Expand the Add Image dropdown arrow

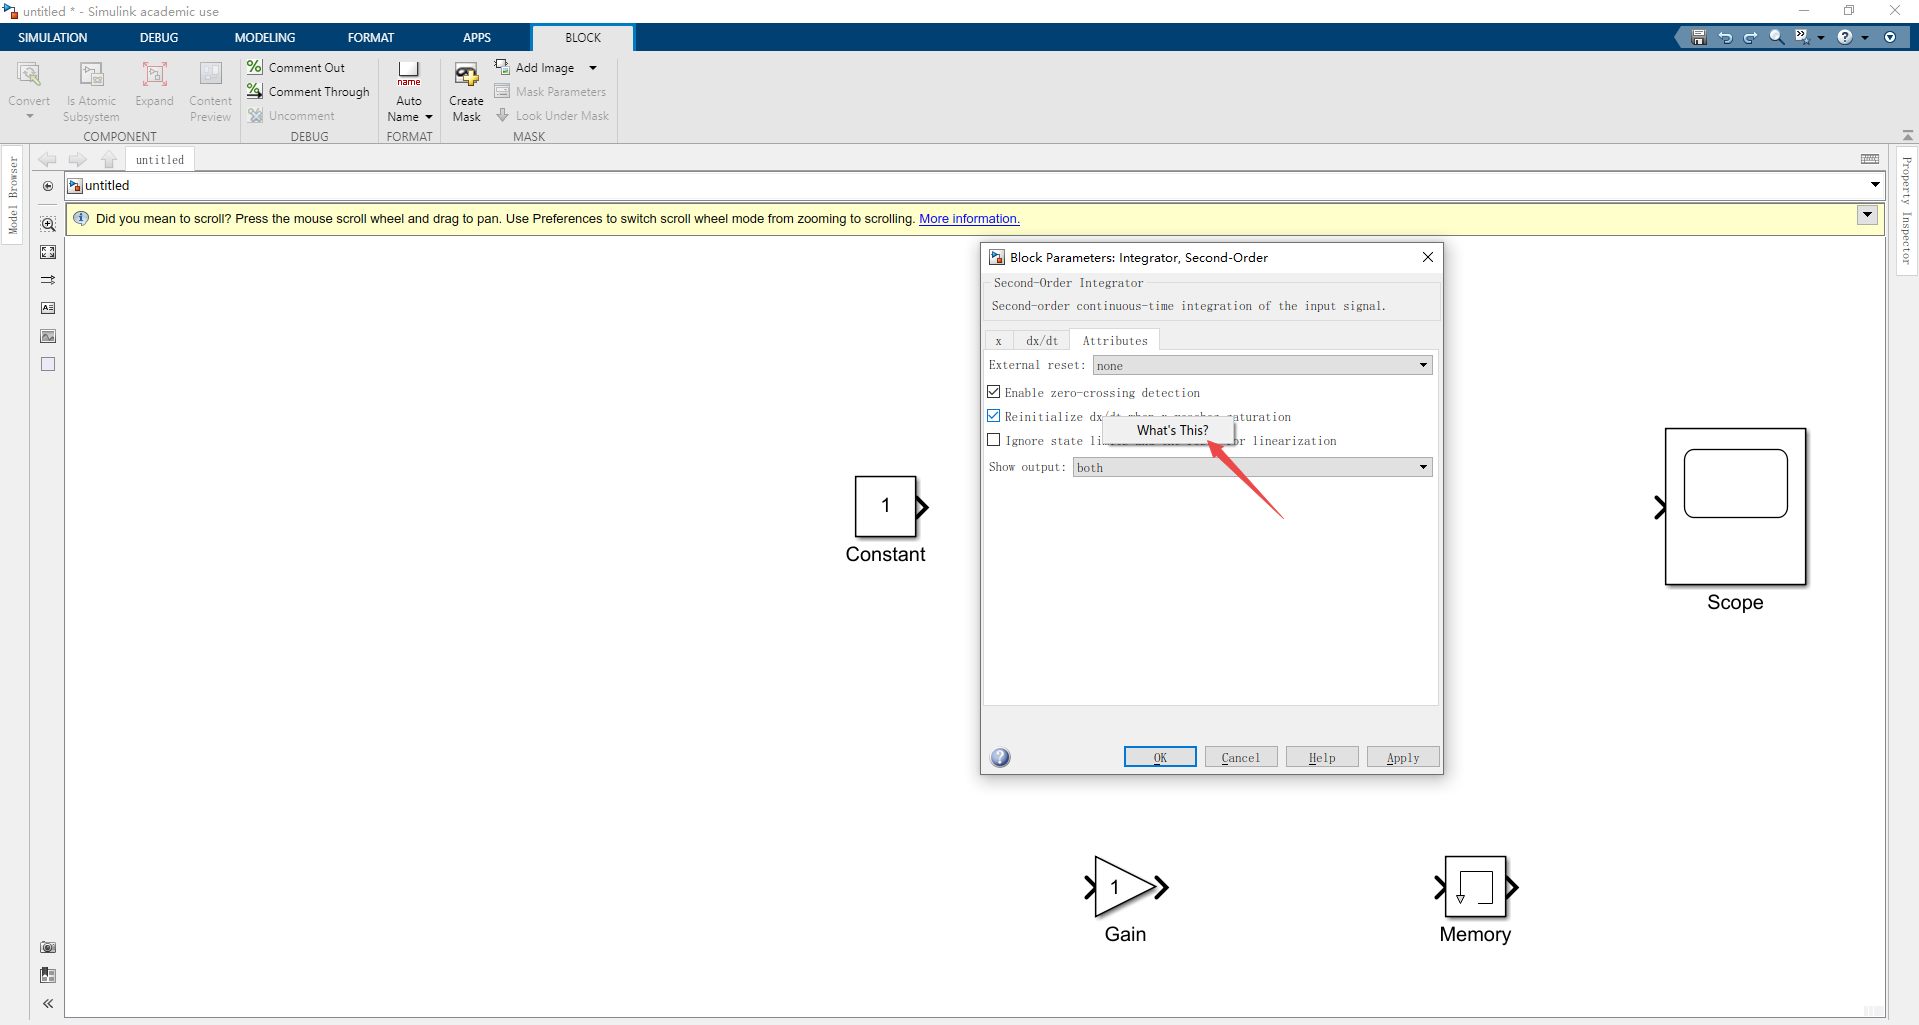pos(593,68)
